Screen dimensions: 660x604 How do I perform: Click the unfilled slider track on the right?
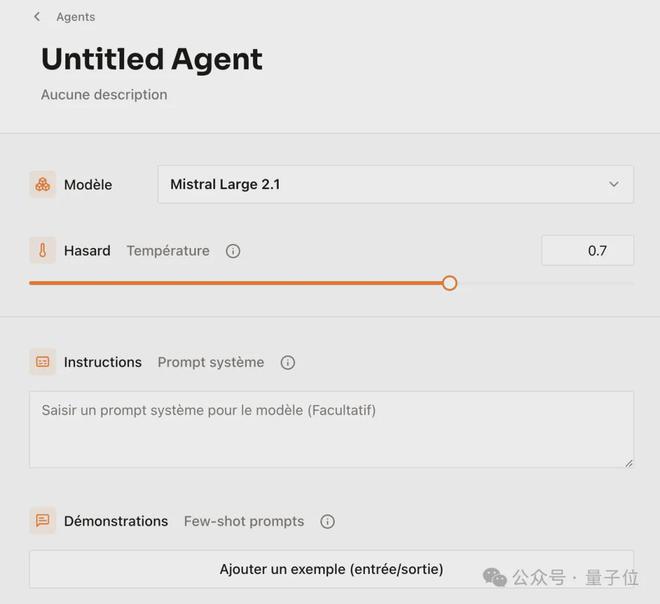[x=545, y=283]
